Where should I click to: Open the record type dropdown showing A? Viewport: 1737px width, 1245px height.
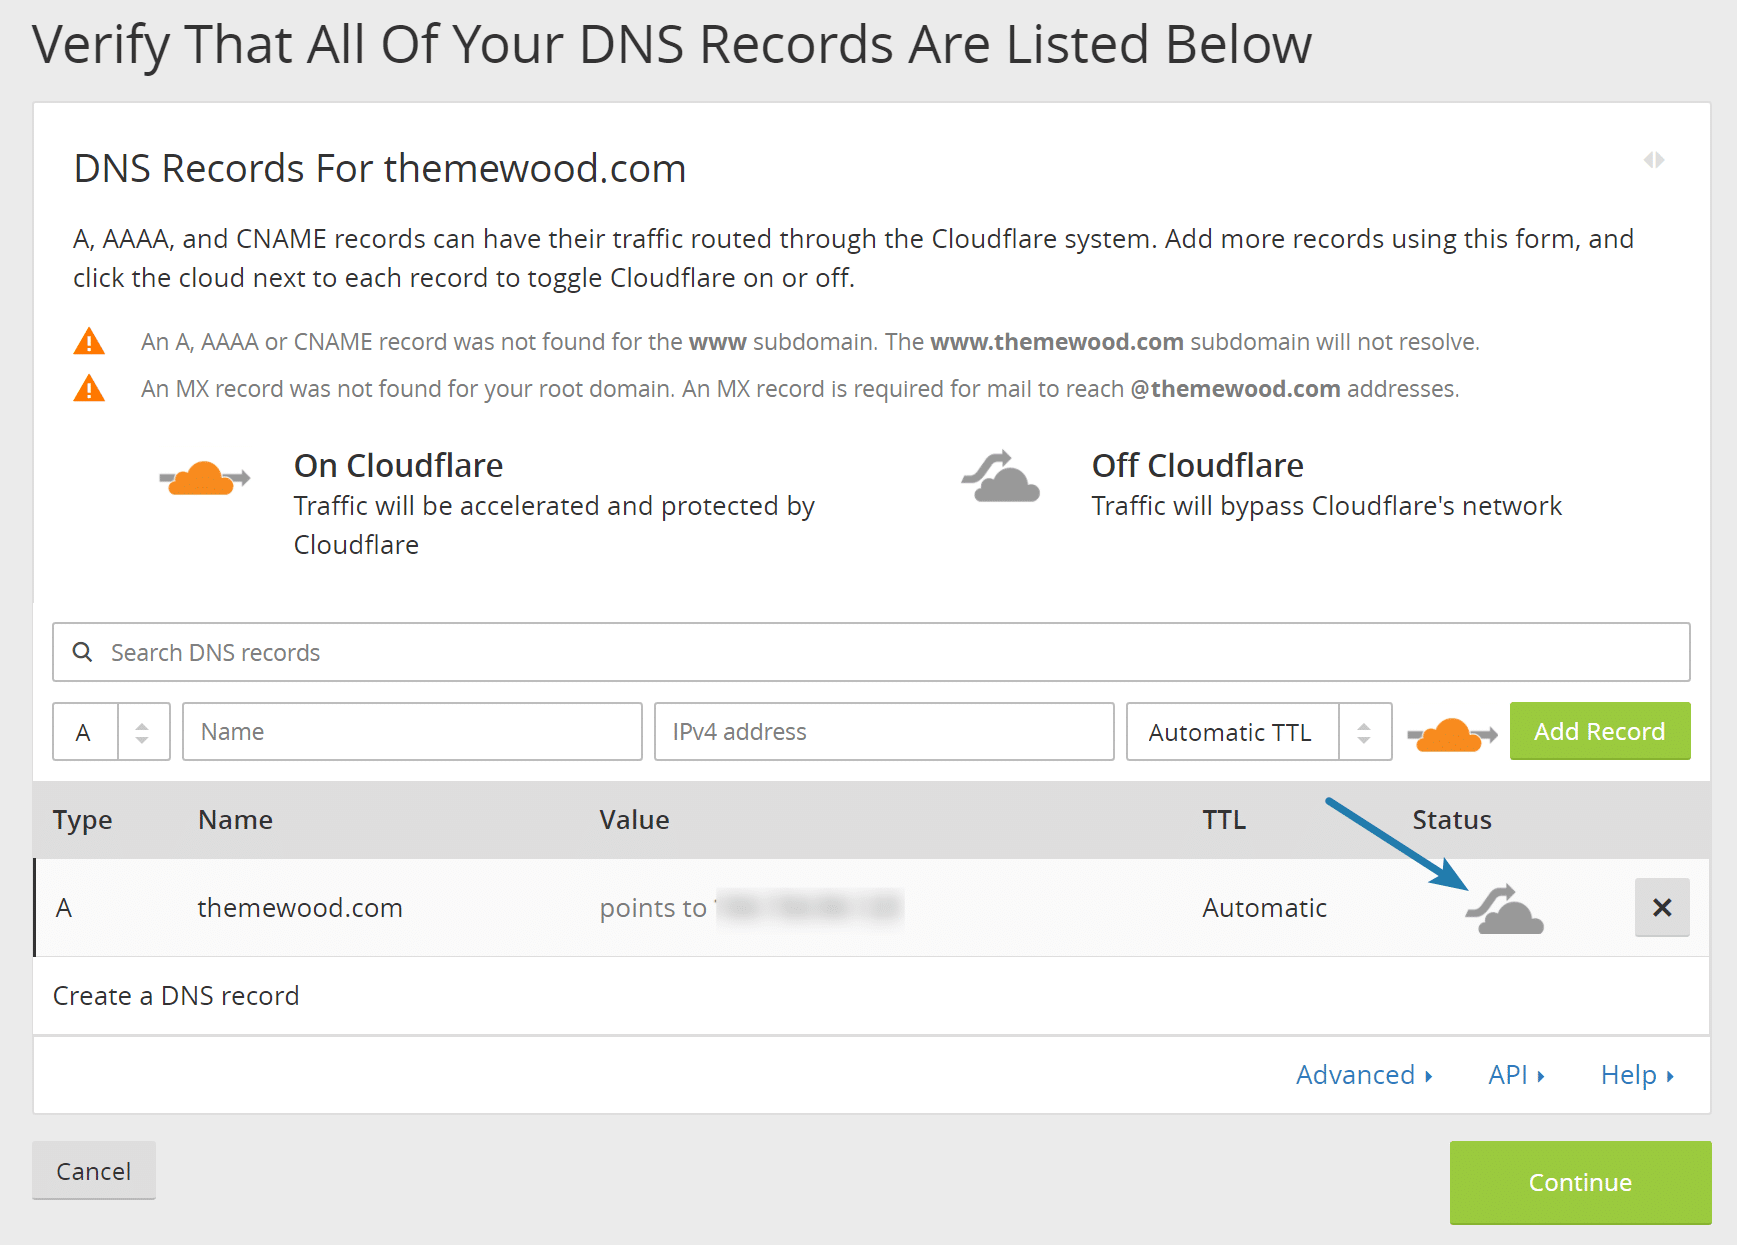(x=111, y=731)
